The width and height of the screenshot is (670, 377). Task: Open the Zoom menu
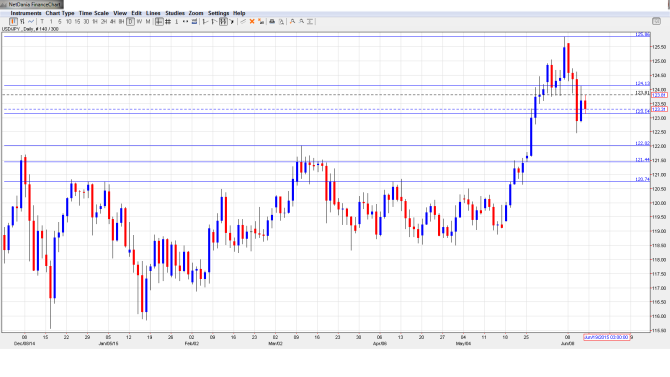pos(196,13)
